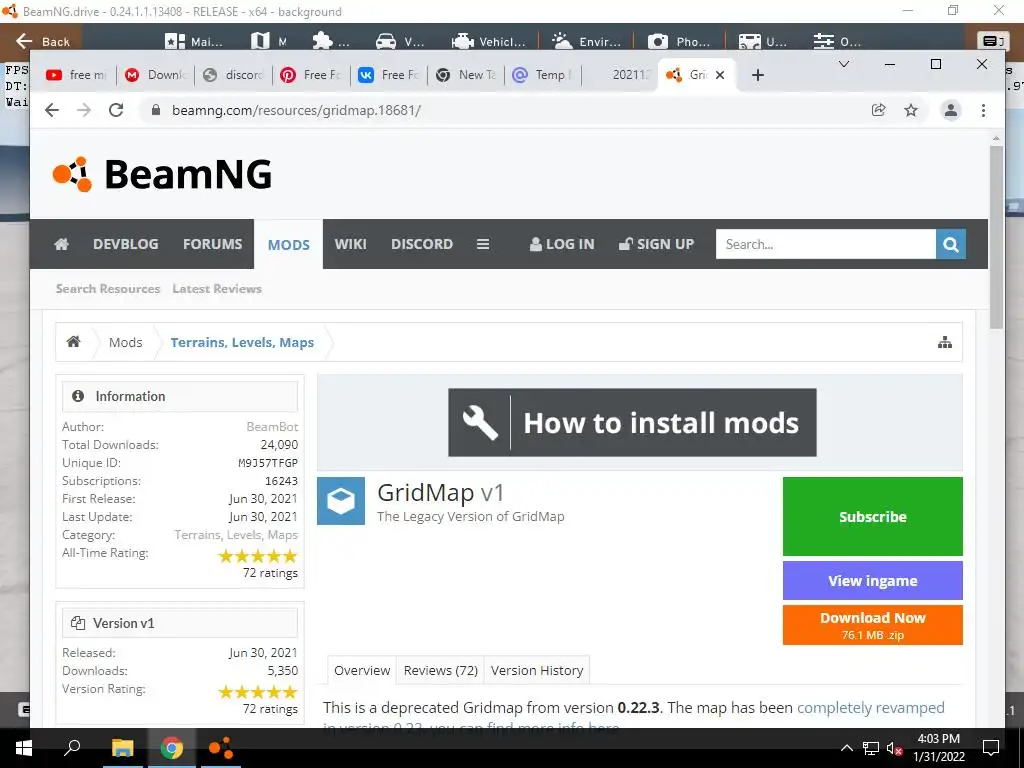Open the hamburger menu icon in navbar
The image size is (1024, 768).
click(x=483, y=244)
